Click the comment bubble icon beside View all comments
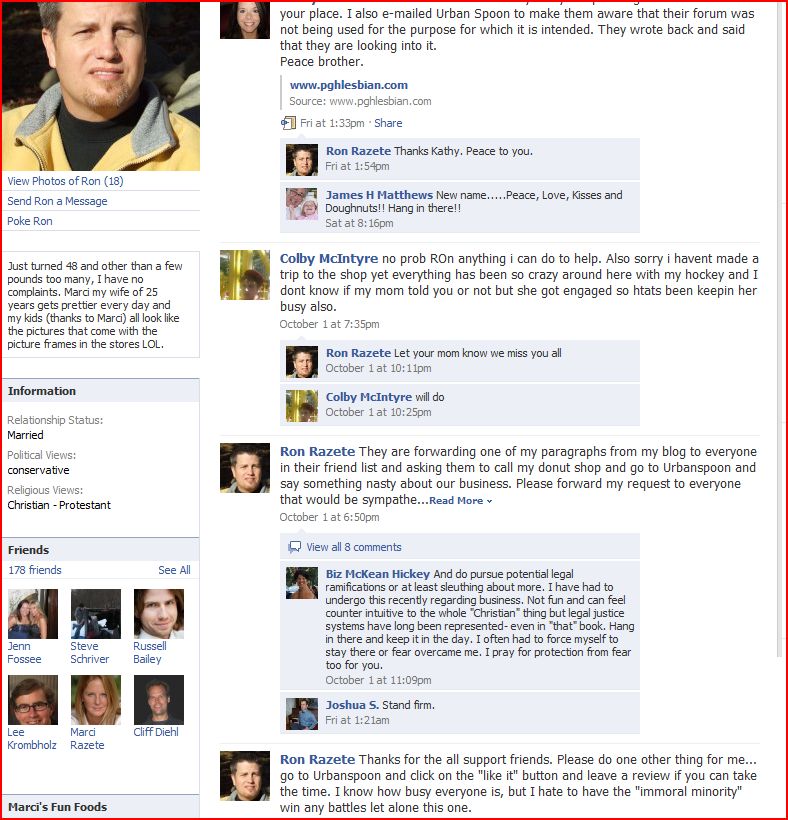 (294, 547)
